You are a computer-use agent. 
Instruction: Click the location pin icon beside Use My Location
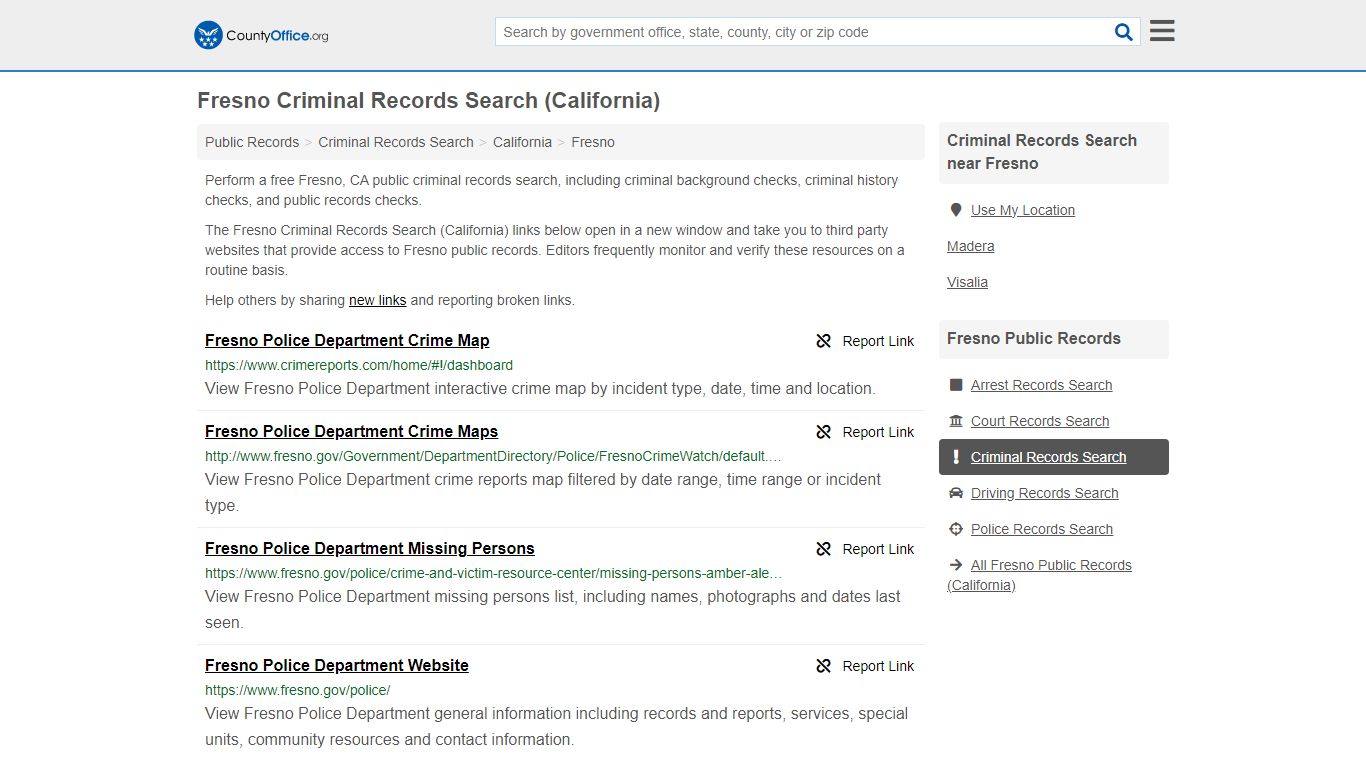[x=956, y=210]
